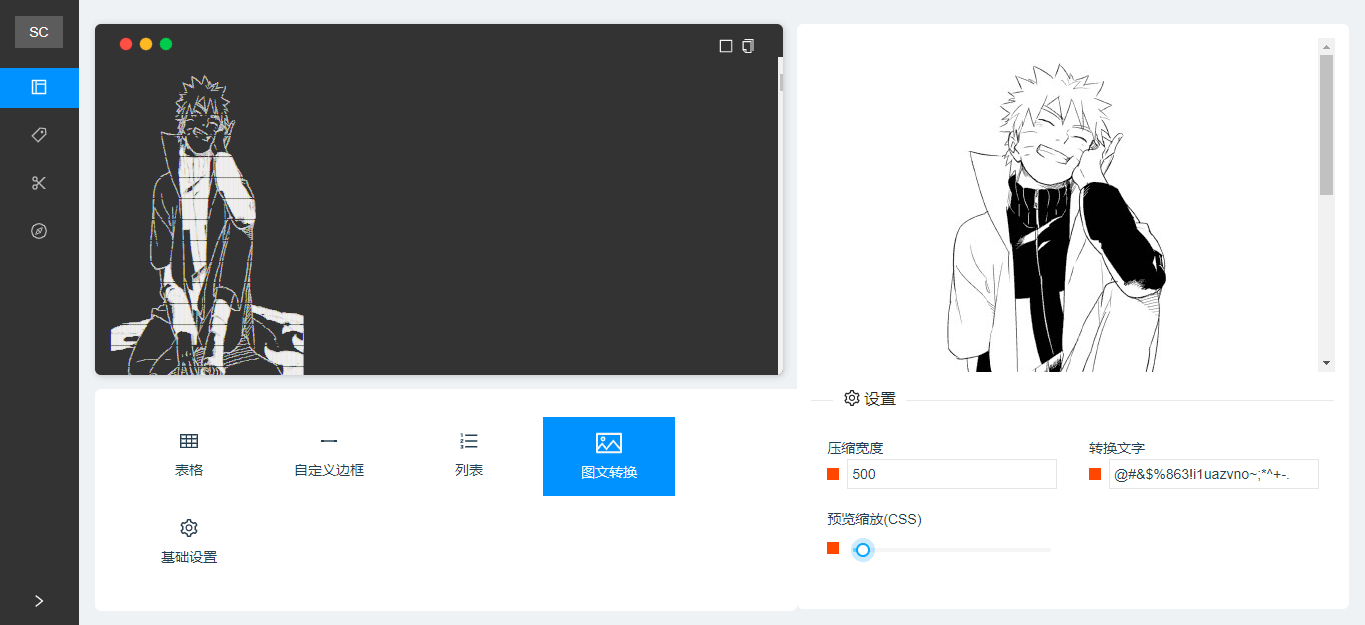This screenshot has width=1365, height=625.
Task: Click the 预览缩放 slider handle
Action: pos(863,550)
